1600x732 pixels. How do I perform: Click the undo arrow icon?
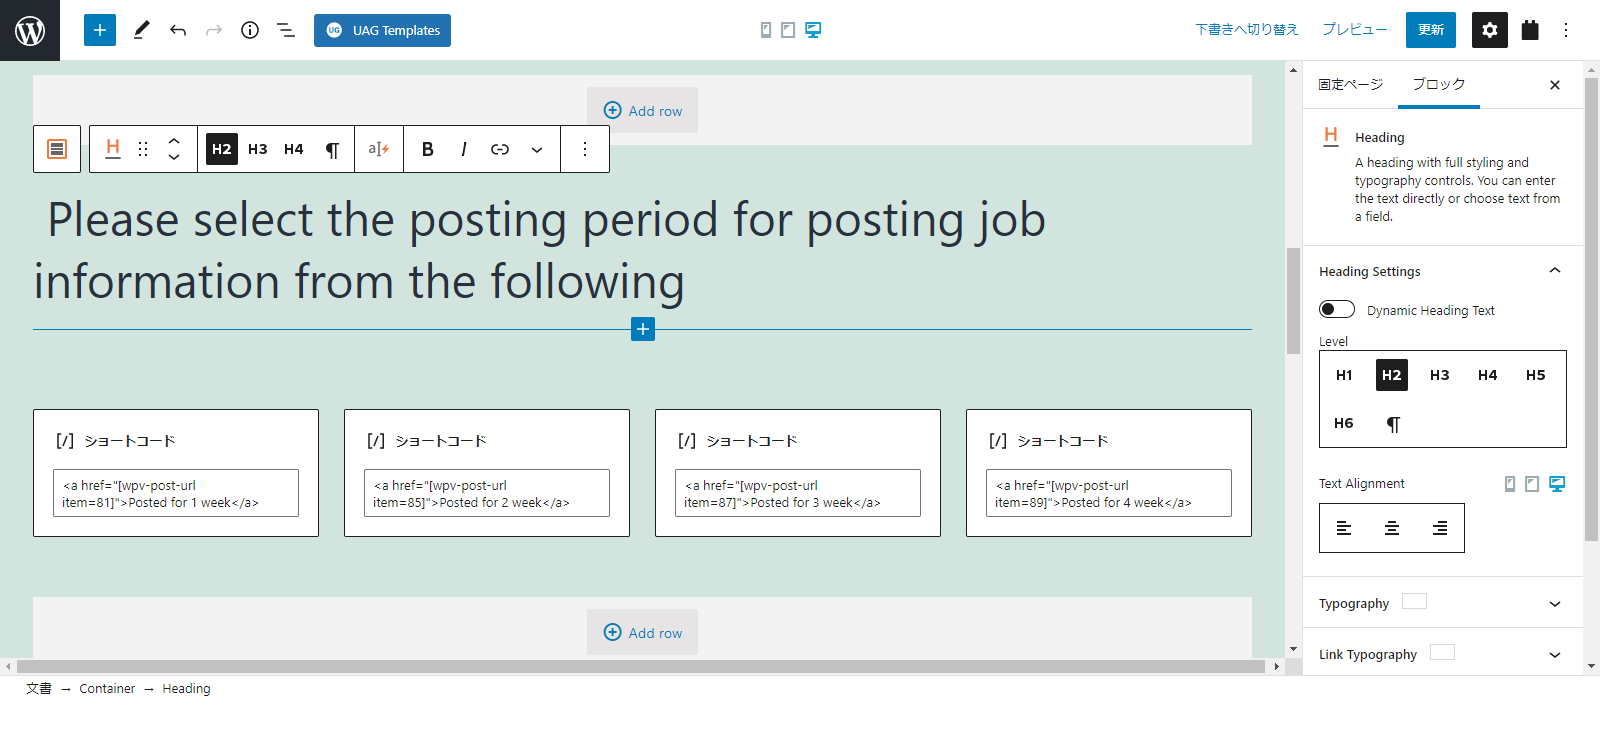pyautogui.click(x=178, y=30)
